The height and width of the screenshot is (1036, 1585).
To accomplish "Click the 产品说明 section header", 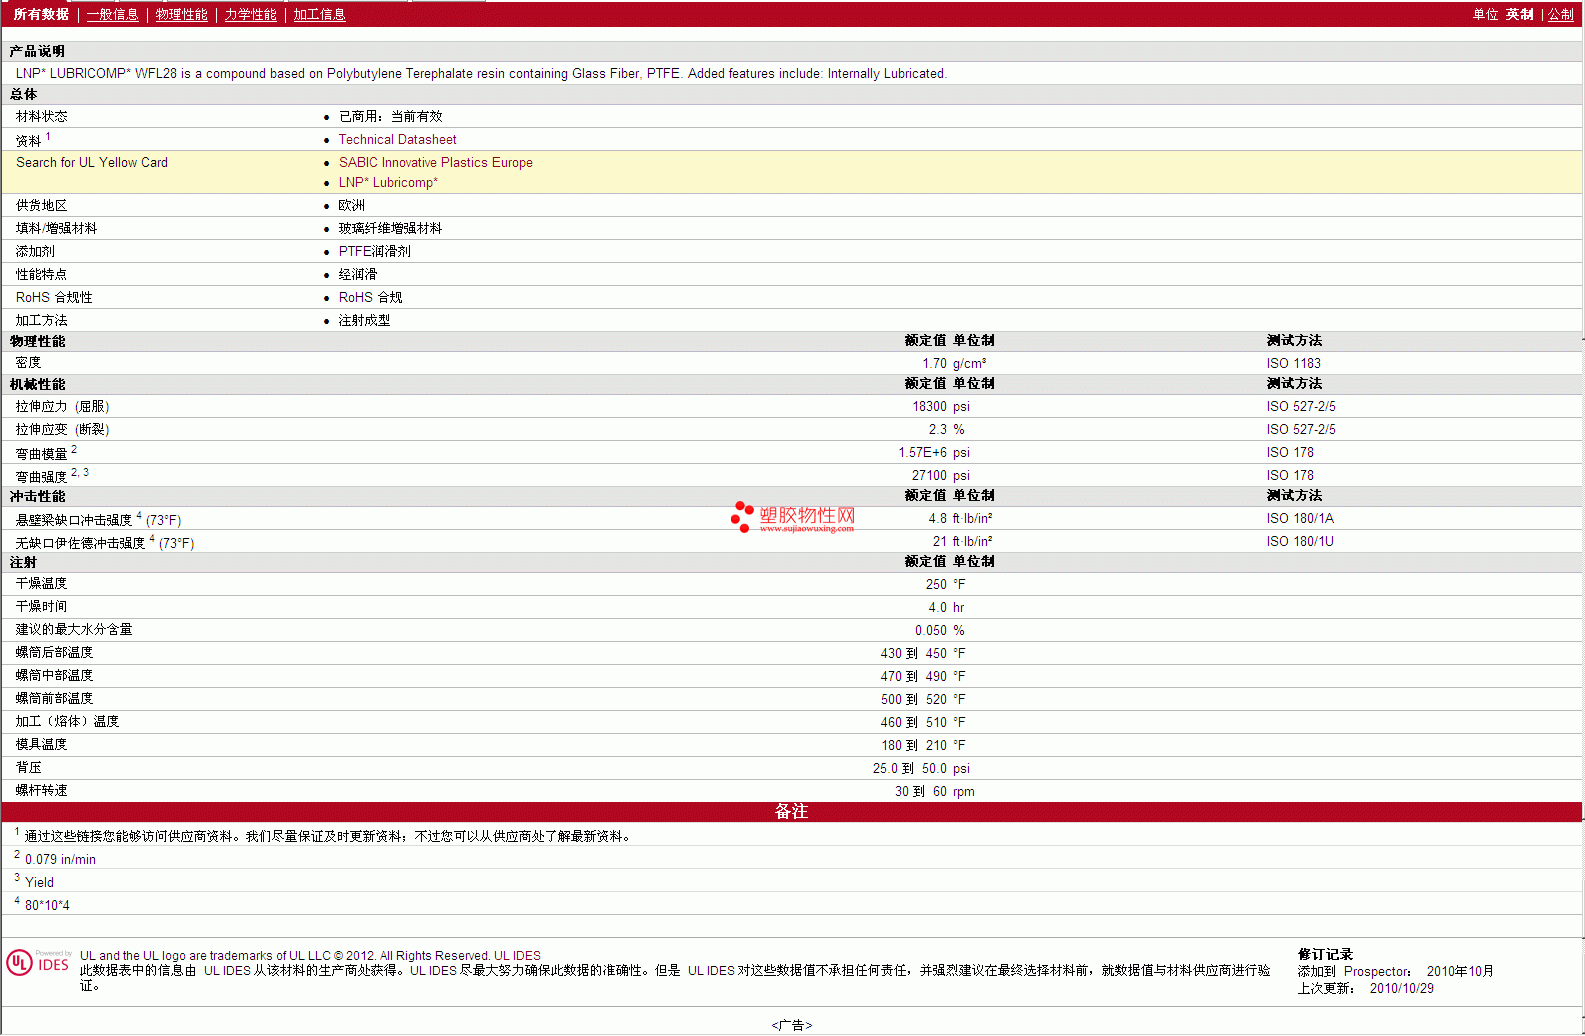I will point(37,51).
